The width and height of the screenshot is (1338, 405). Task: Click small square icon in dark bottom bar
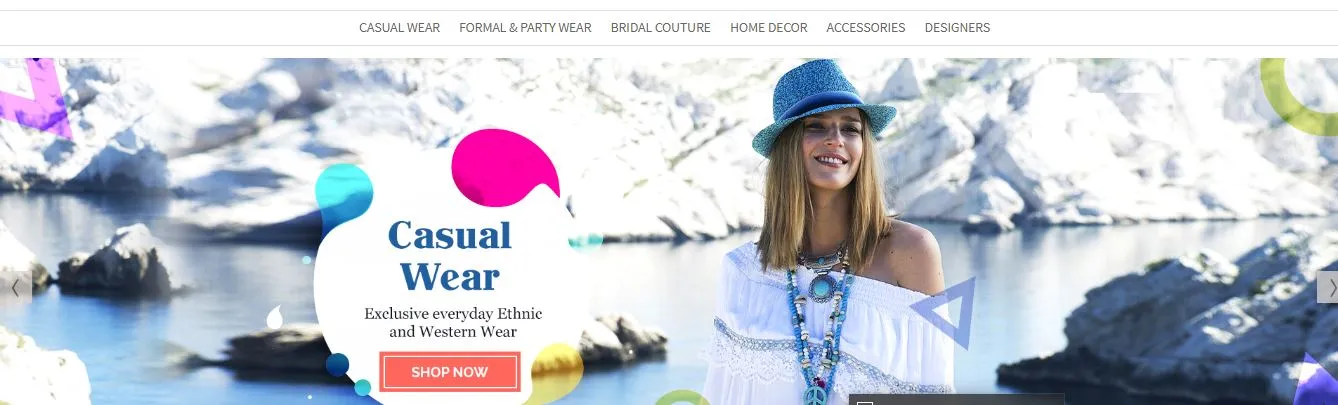[x=865, y=402]
